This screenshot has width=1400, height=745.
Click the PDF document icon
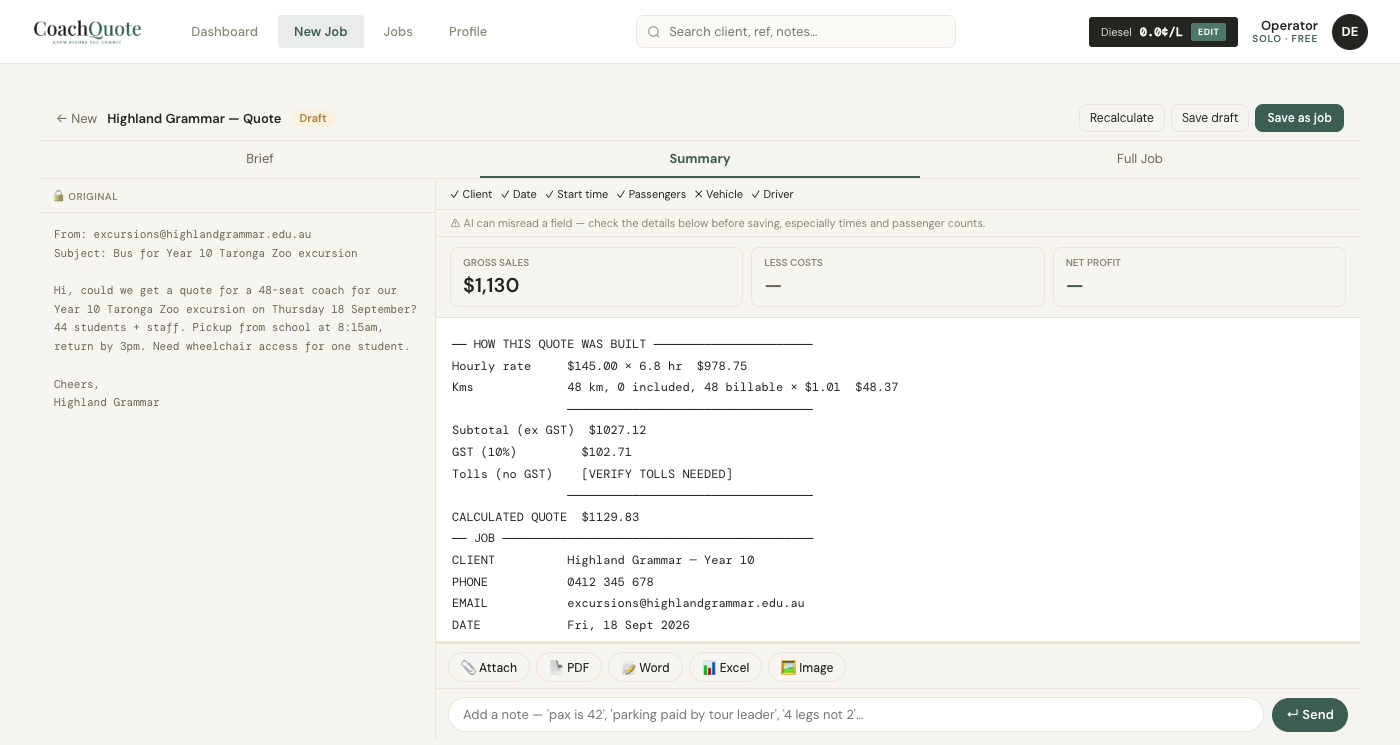[556, 668]
